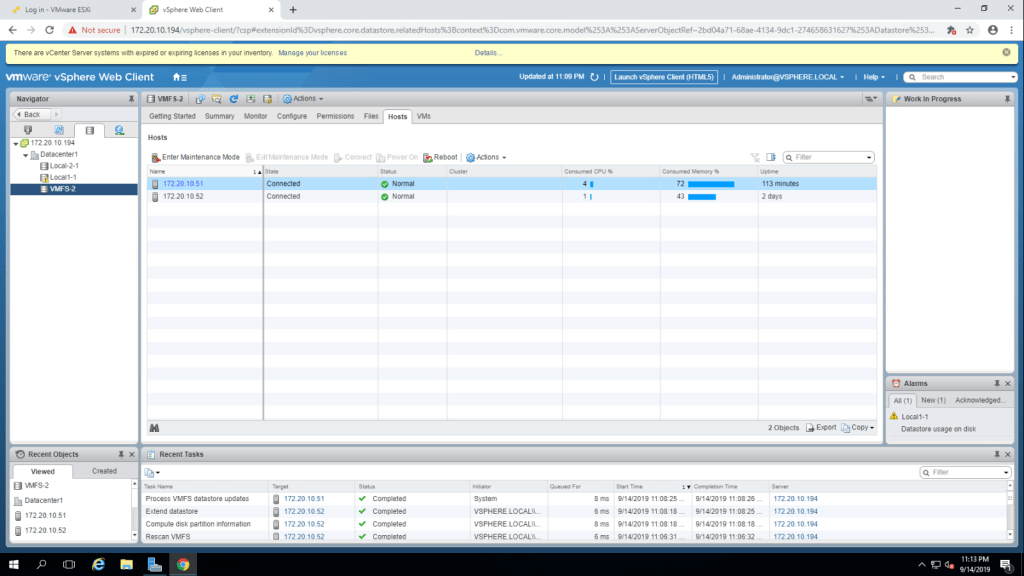
Task: Export the hosts list
Action: pos(820,427)
